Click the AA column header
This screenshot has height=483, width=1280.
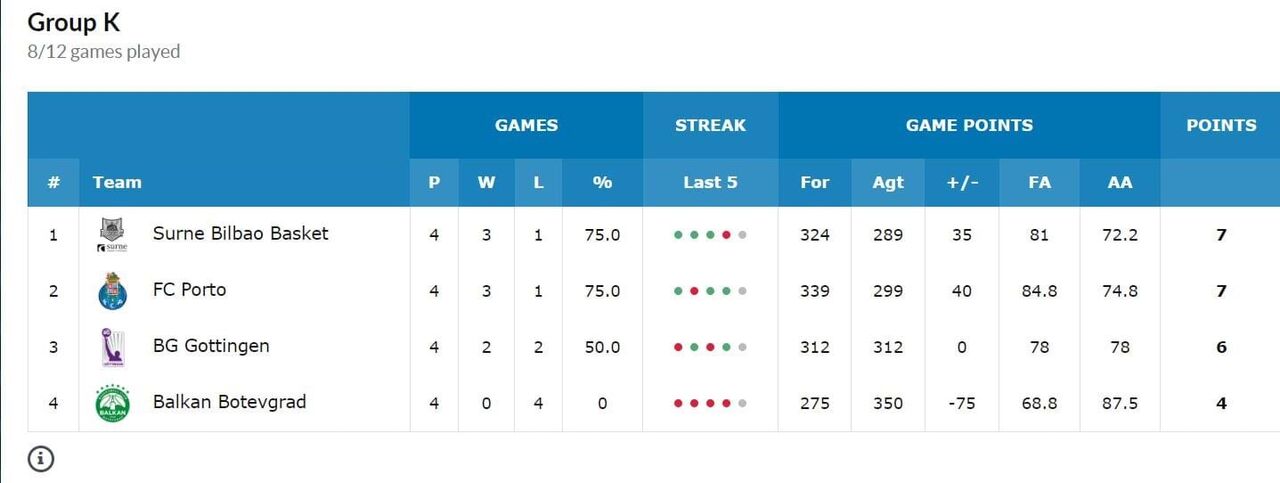(1120, 182)
